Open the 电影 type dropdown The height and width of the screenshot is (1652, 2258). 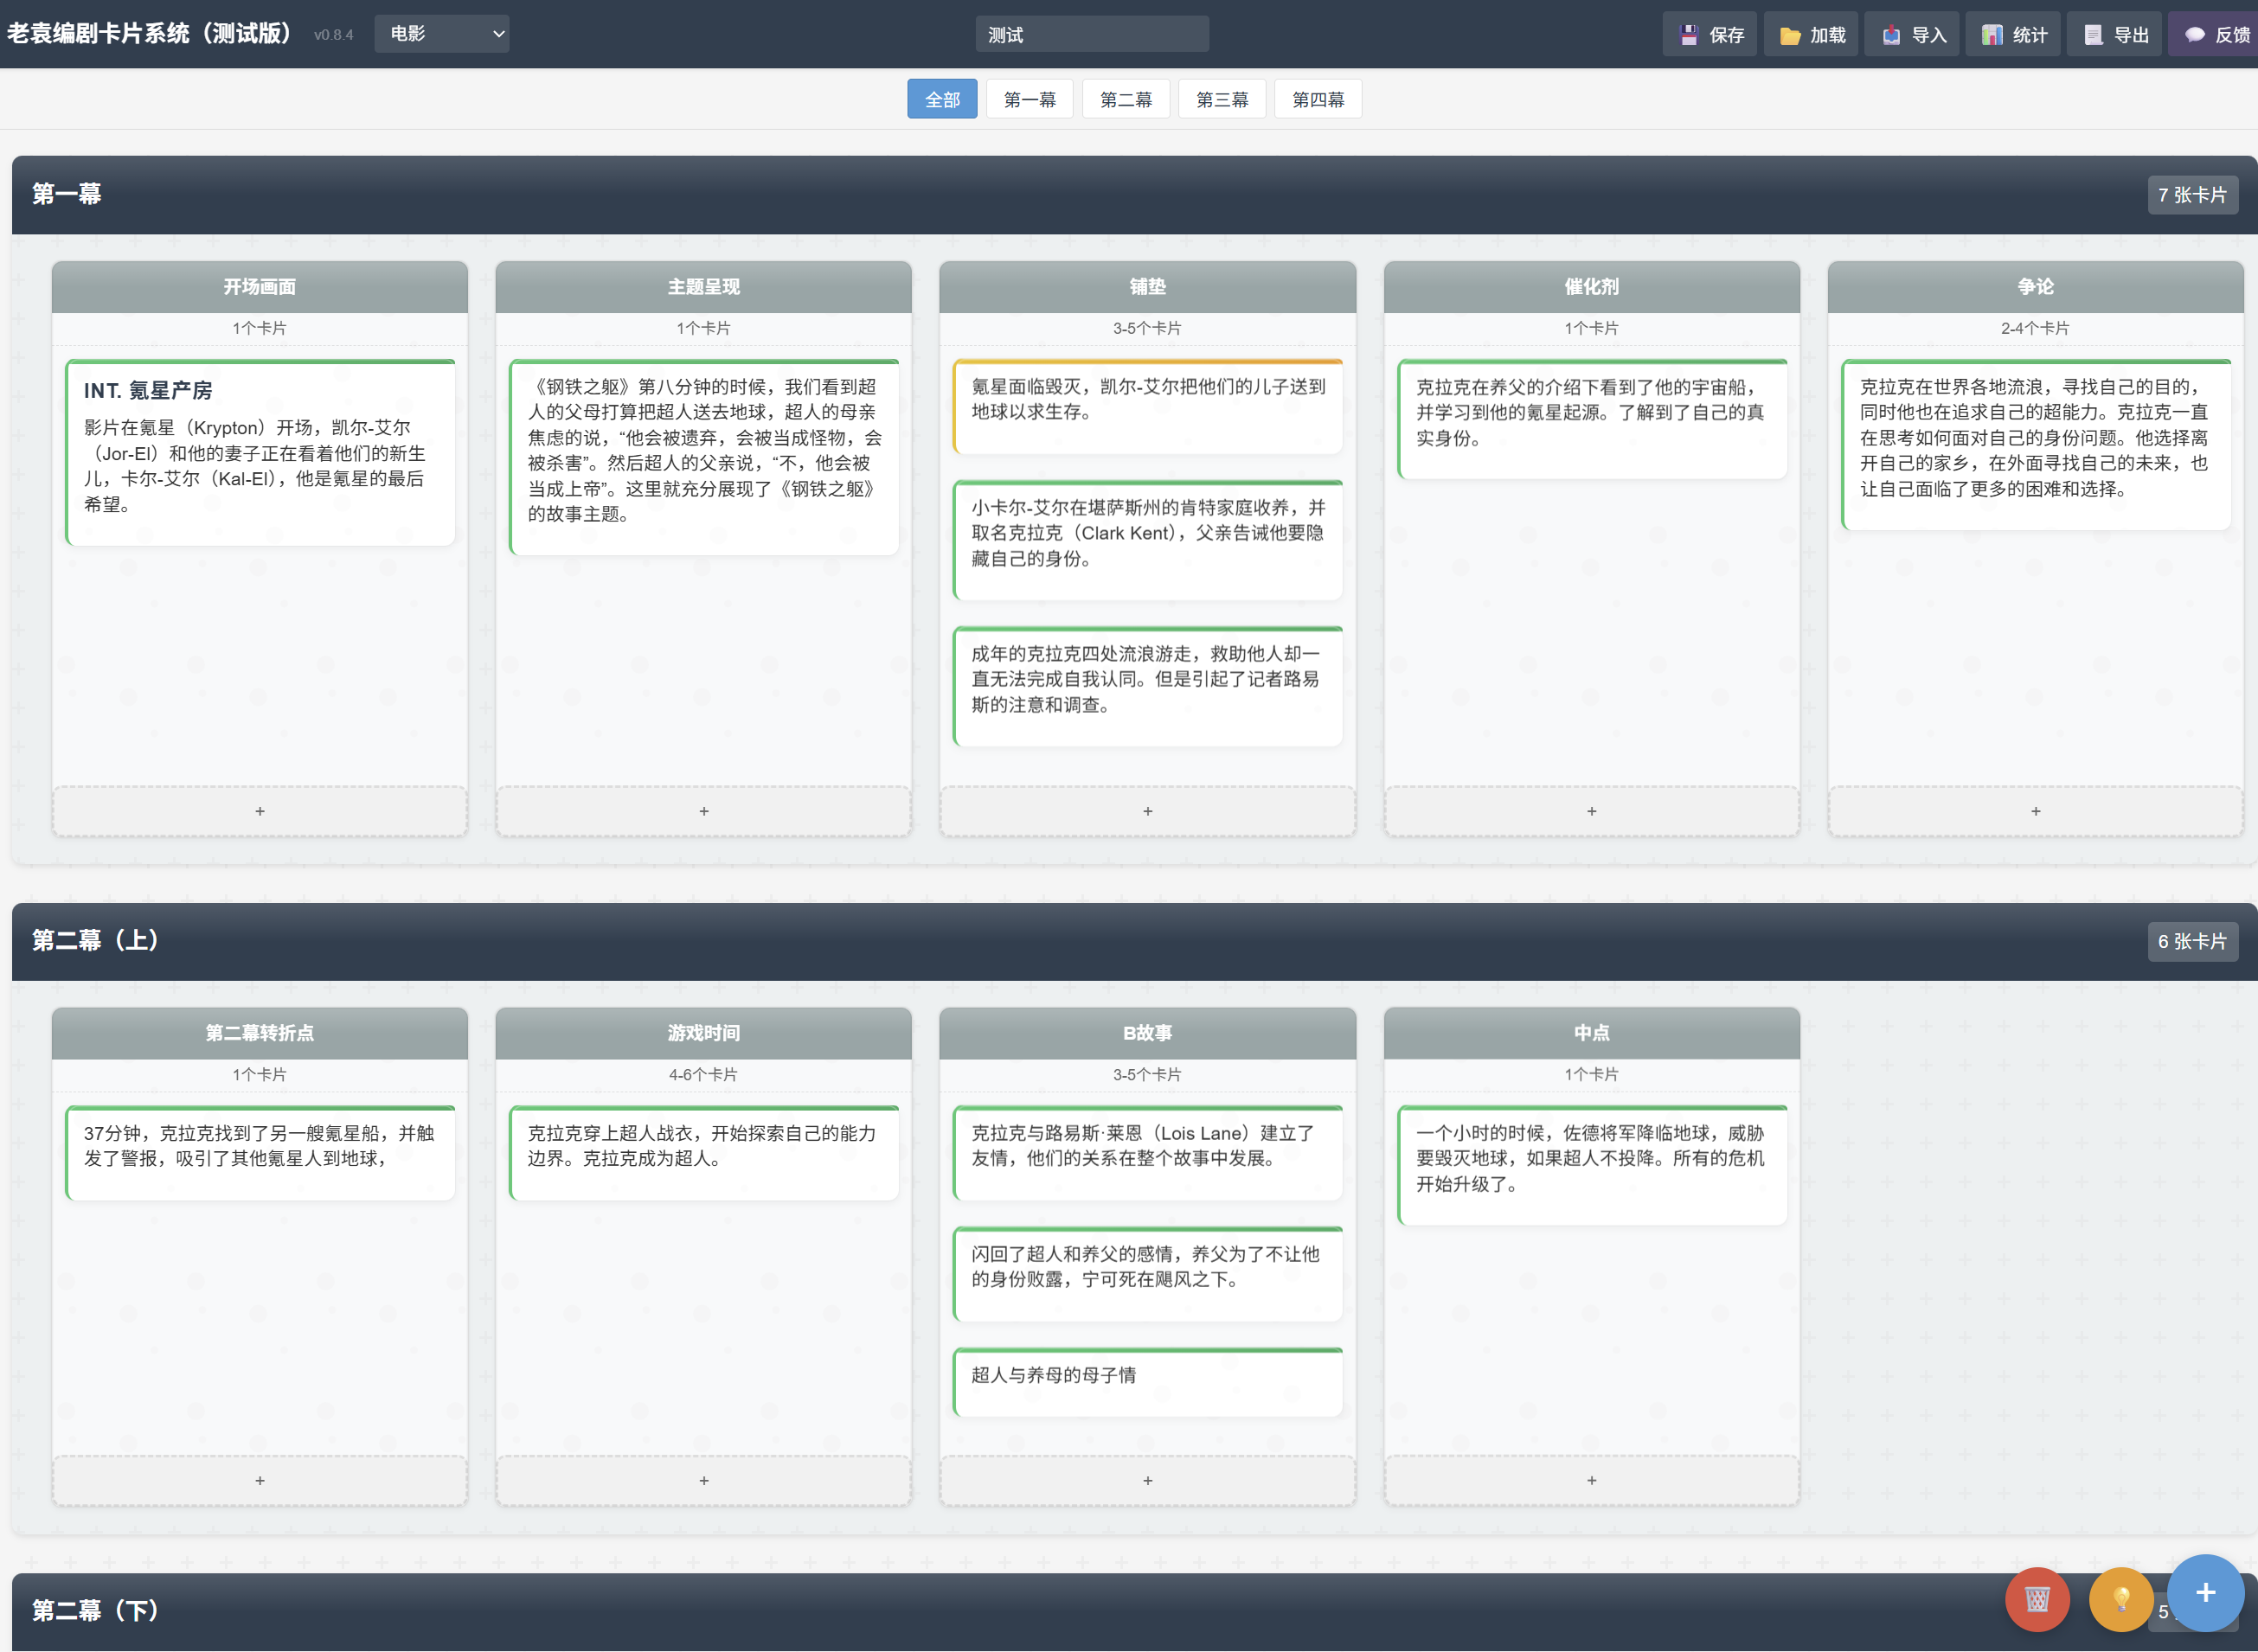point(442,34)
